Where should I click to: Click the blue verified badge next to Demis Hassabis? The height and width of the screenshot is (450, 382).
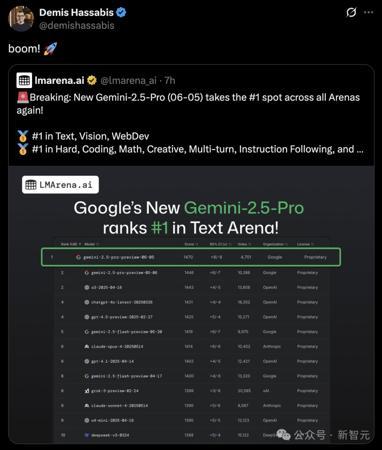click(121, 12)
